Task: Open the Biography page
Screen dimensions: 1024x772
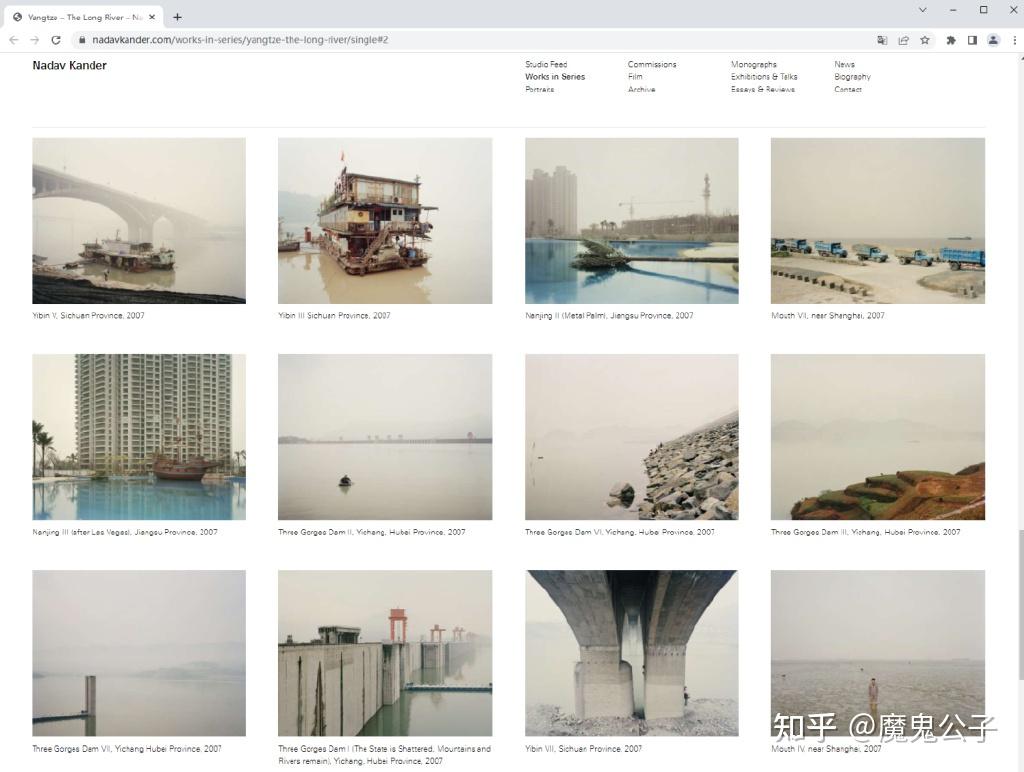Action: (852, 76)
